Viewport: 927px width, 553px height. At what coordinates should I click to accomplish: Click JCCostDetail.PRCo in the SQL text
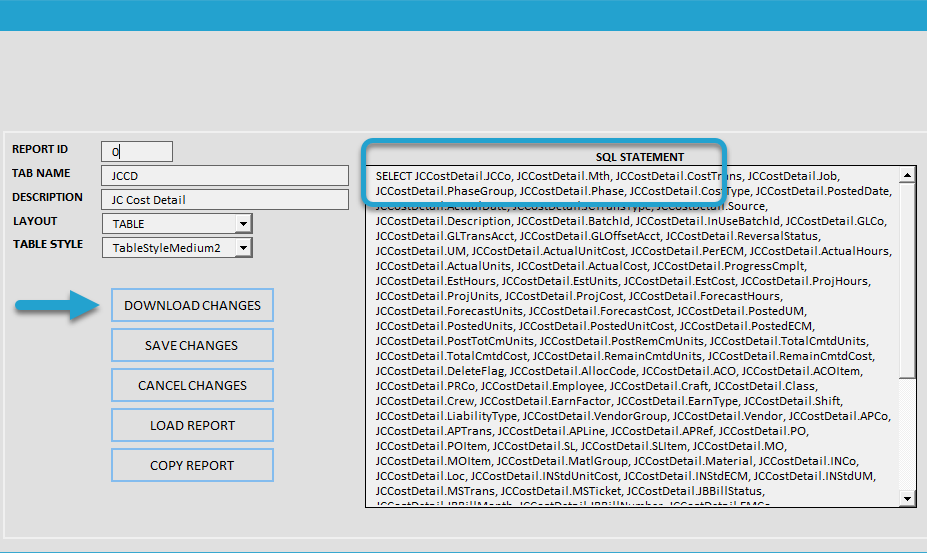click(x=426, y=386)
